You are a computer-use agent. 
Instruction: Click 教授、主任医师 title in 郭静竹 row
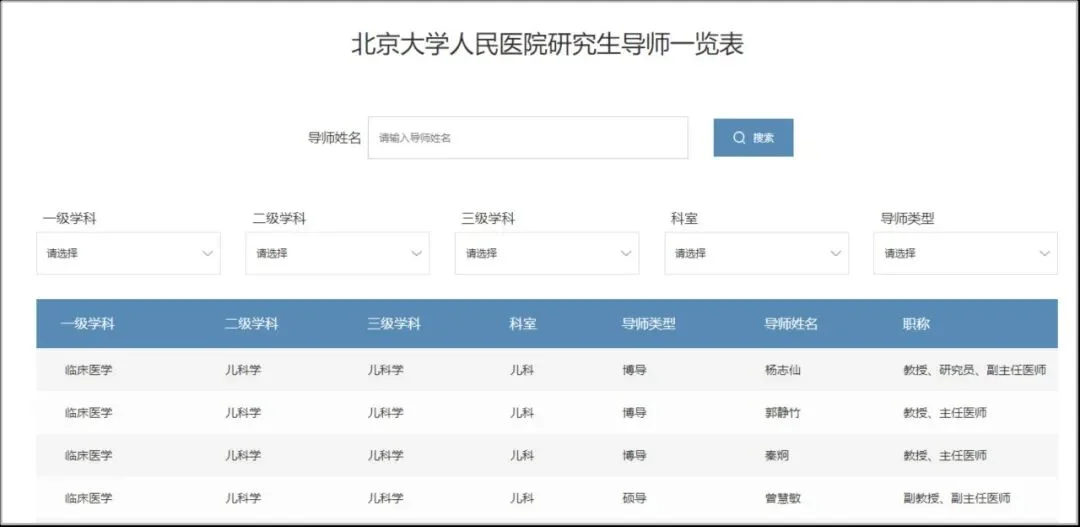[x=944, y=413]
